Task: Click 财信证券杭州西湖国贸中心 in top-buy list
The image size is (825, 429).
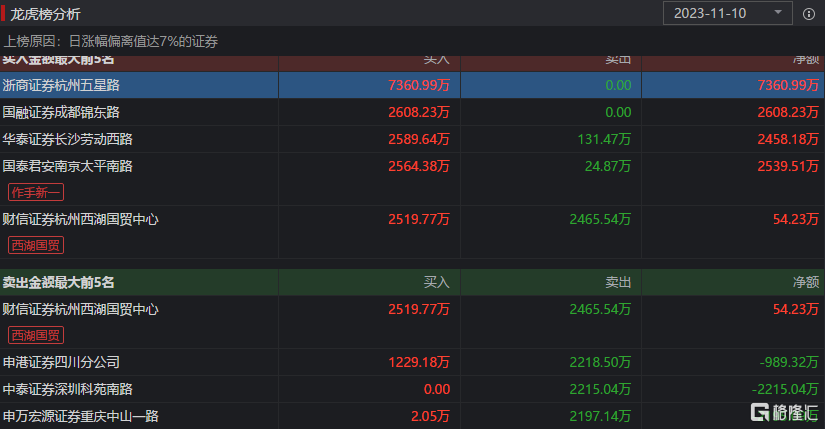Action: 81,219
